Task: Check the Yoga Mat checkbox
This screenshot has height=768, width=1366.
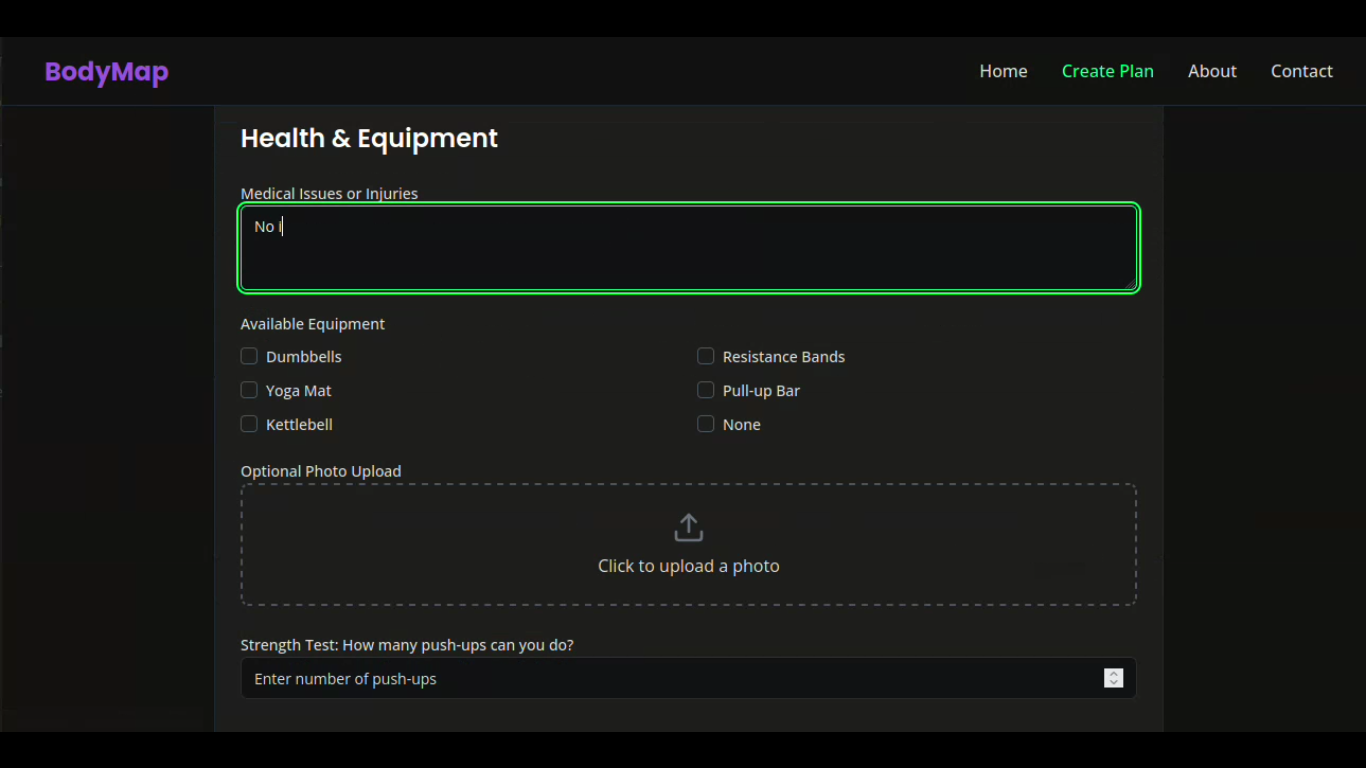Action: click(x=249, y=390)
